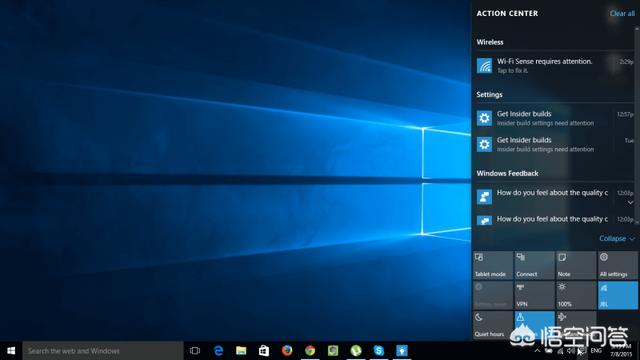This screenshot has height=360, width=640.
Task: Show hidden system tray icons
Action: [537, 351]
